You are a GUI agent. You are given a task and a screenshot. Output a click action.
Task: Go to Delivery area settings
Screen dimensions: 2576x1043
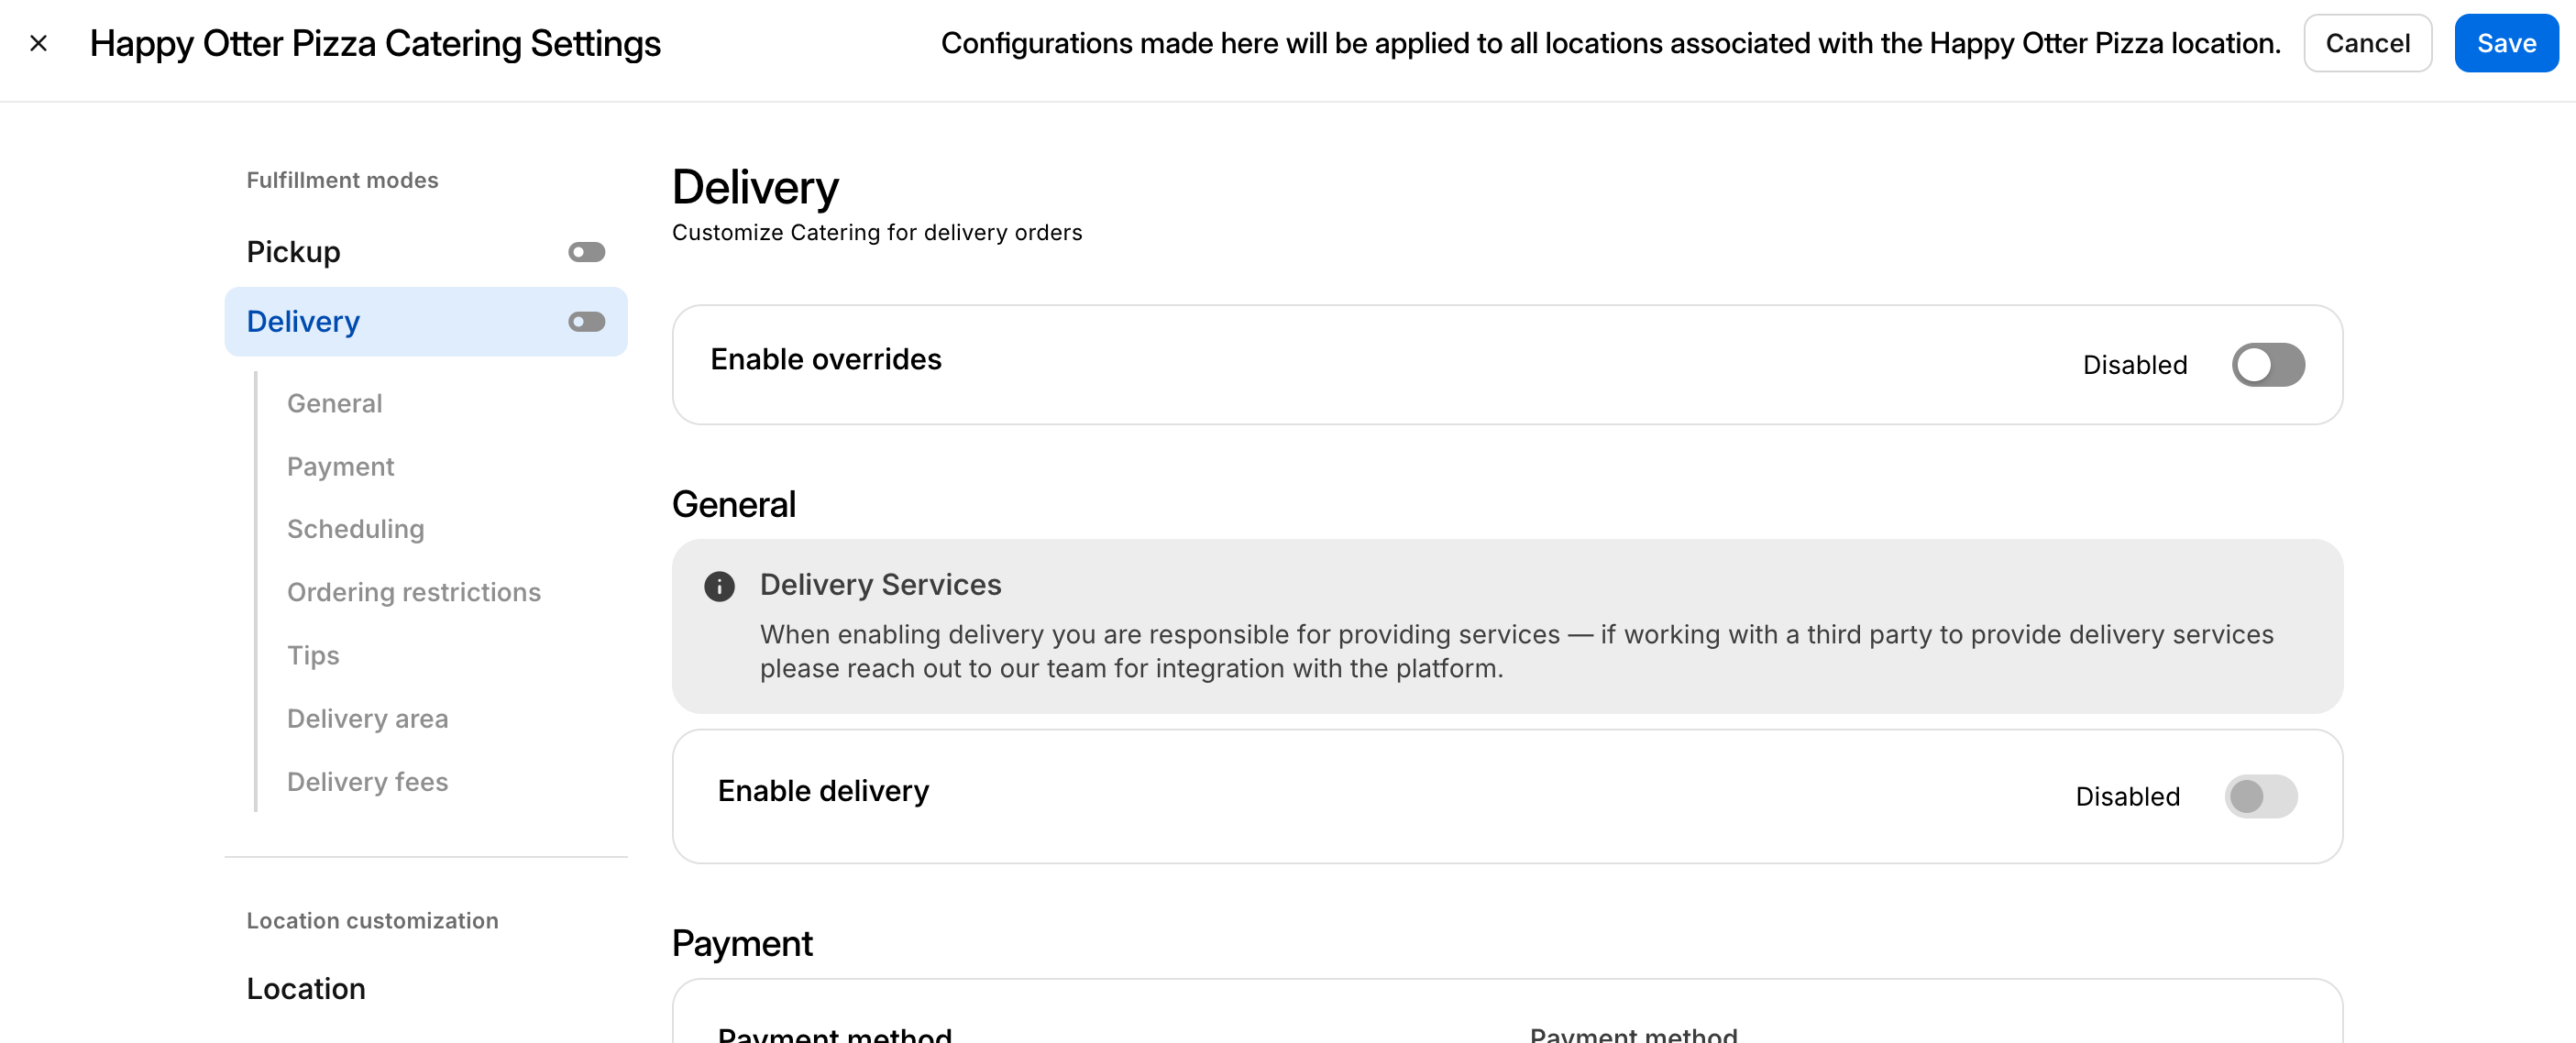tap(367, 718)
